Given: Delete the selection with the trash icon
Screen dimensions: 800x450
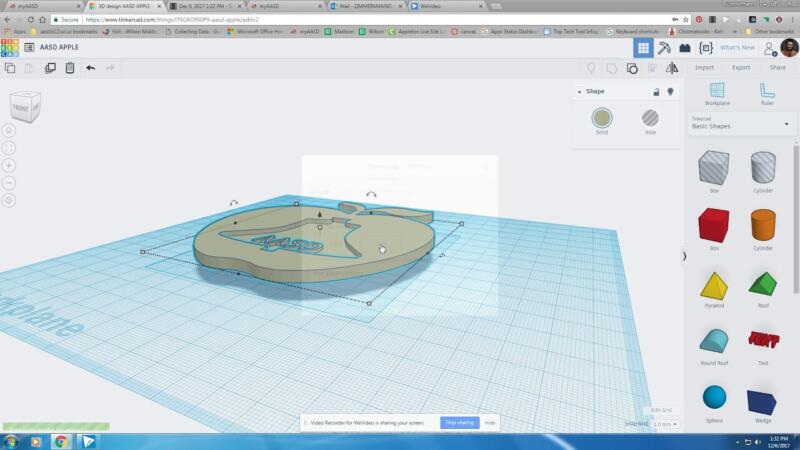Looking at the screenshot, I should (x=70, y=68).
